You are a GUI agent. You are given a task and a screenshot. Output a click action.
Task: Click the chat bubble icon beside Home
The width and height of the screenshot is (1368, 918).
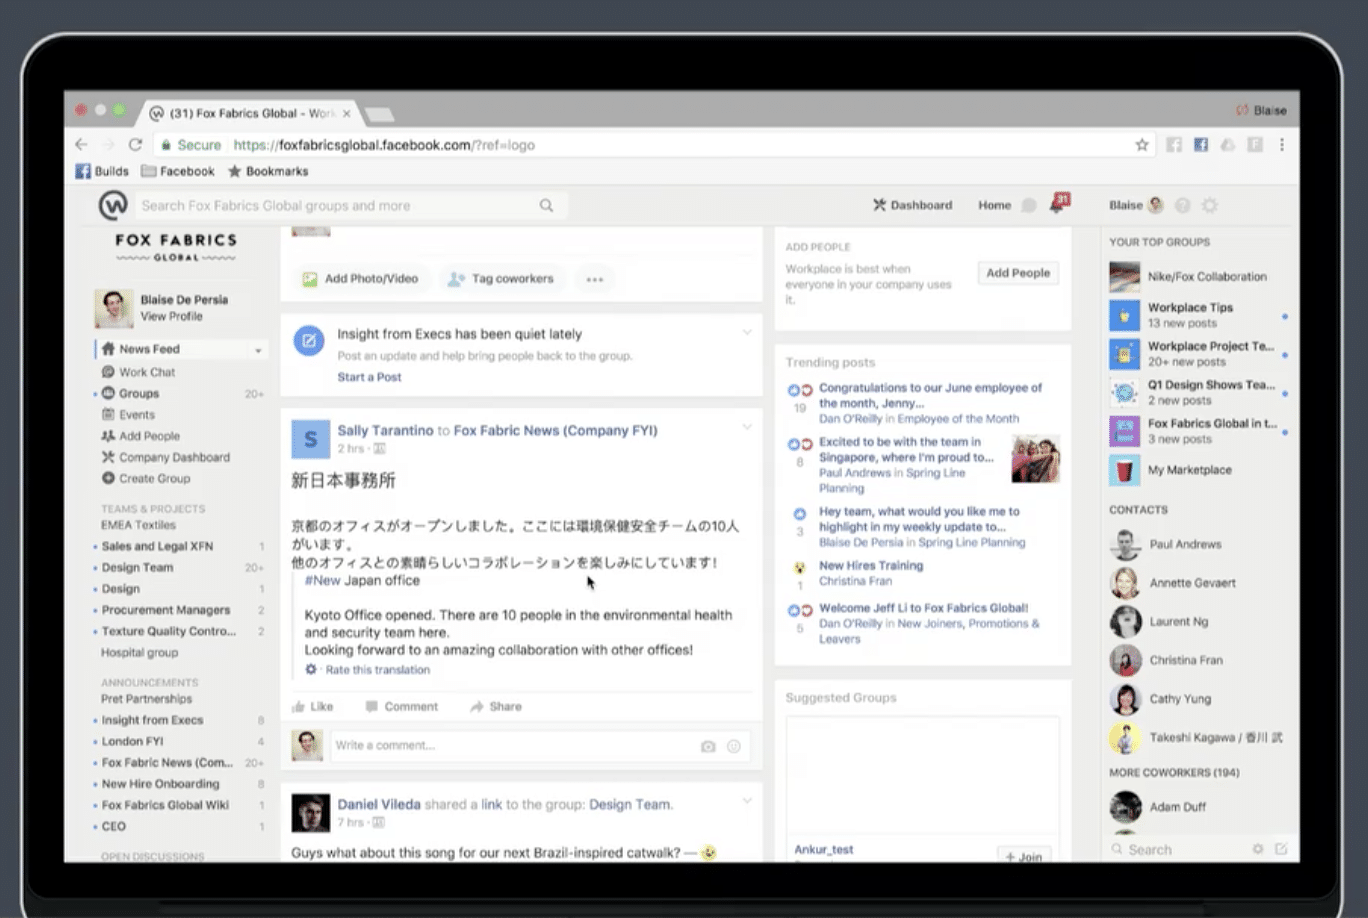(x=1028, y=205)
